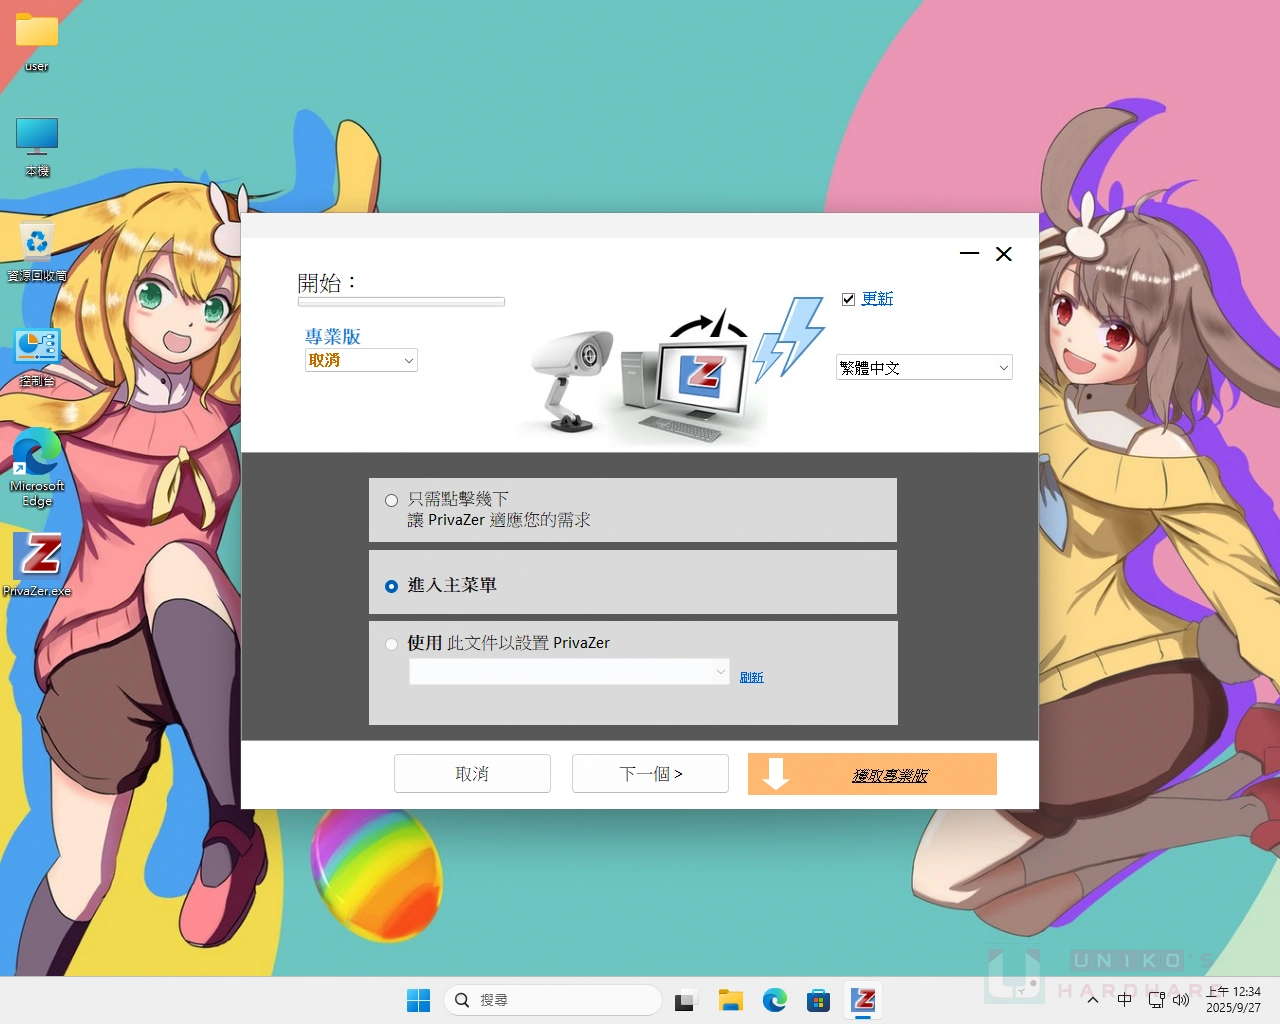Open Task View on the taskbar

pyautogui.click(x=685, y=1000)
